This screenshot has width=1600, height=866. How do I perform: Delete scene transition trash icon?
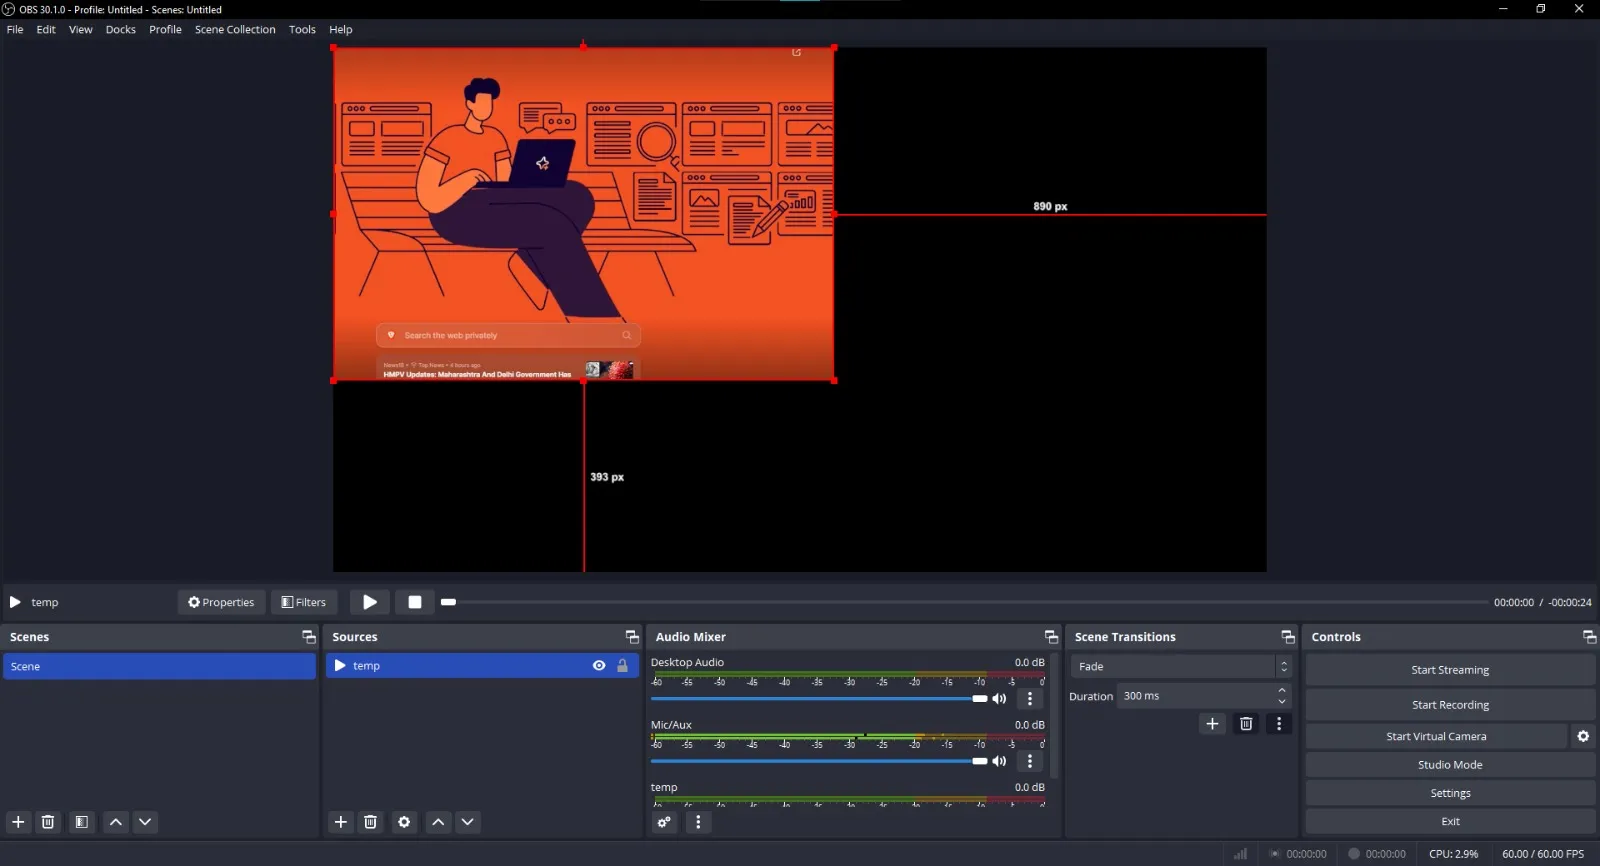coord(1246,724)
